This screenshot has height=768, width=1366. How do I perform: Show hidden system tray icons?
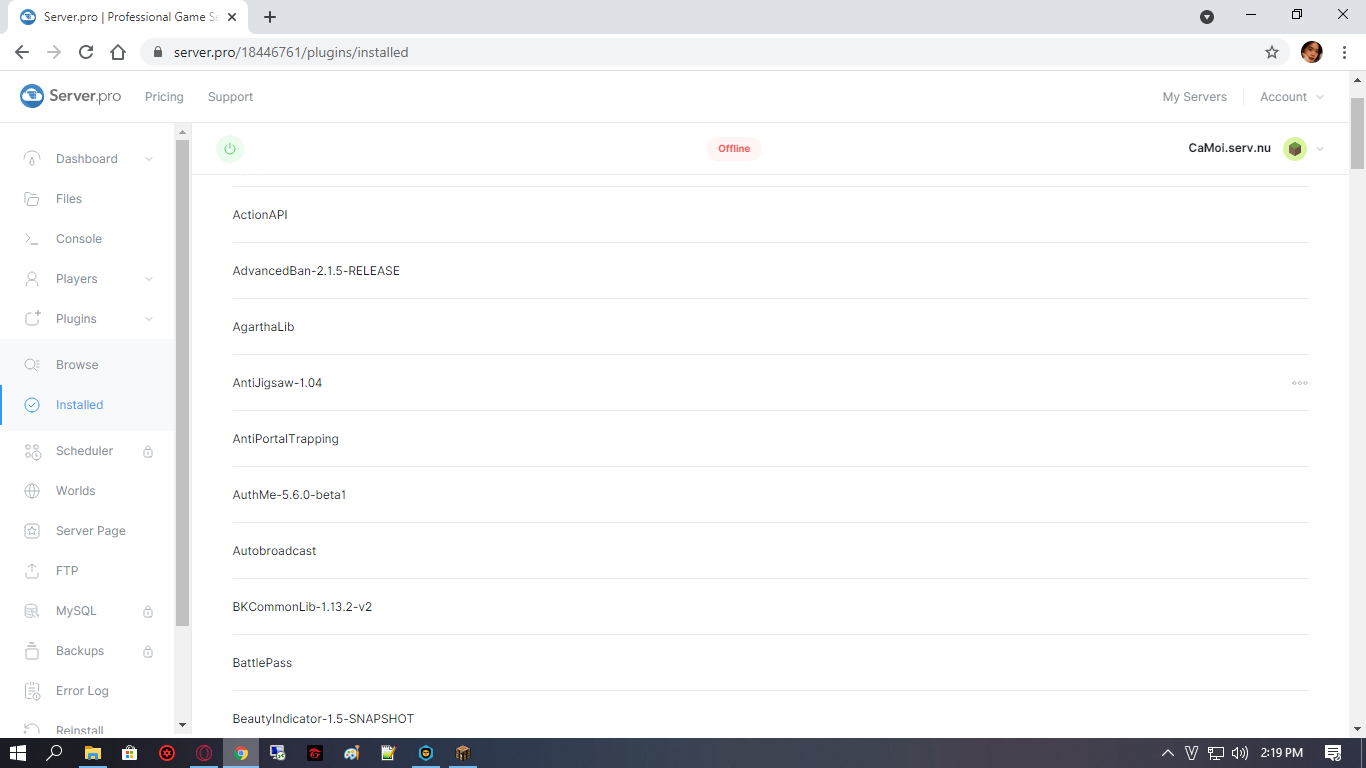[1167, 753]
